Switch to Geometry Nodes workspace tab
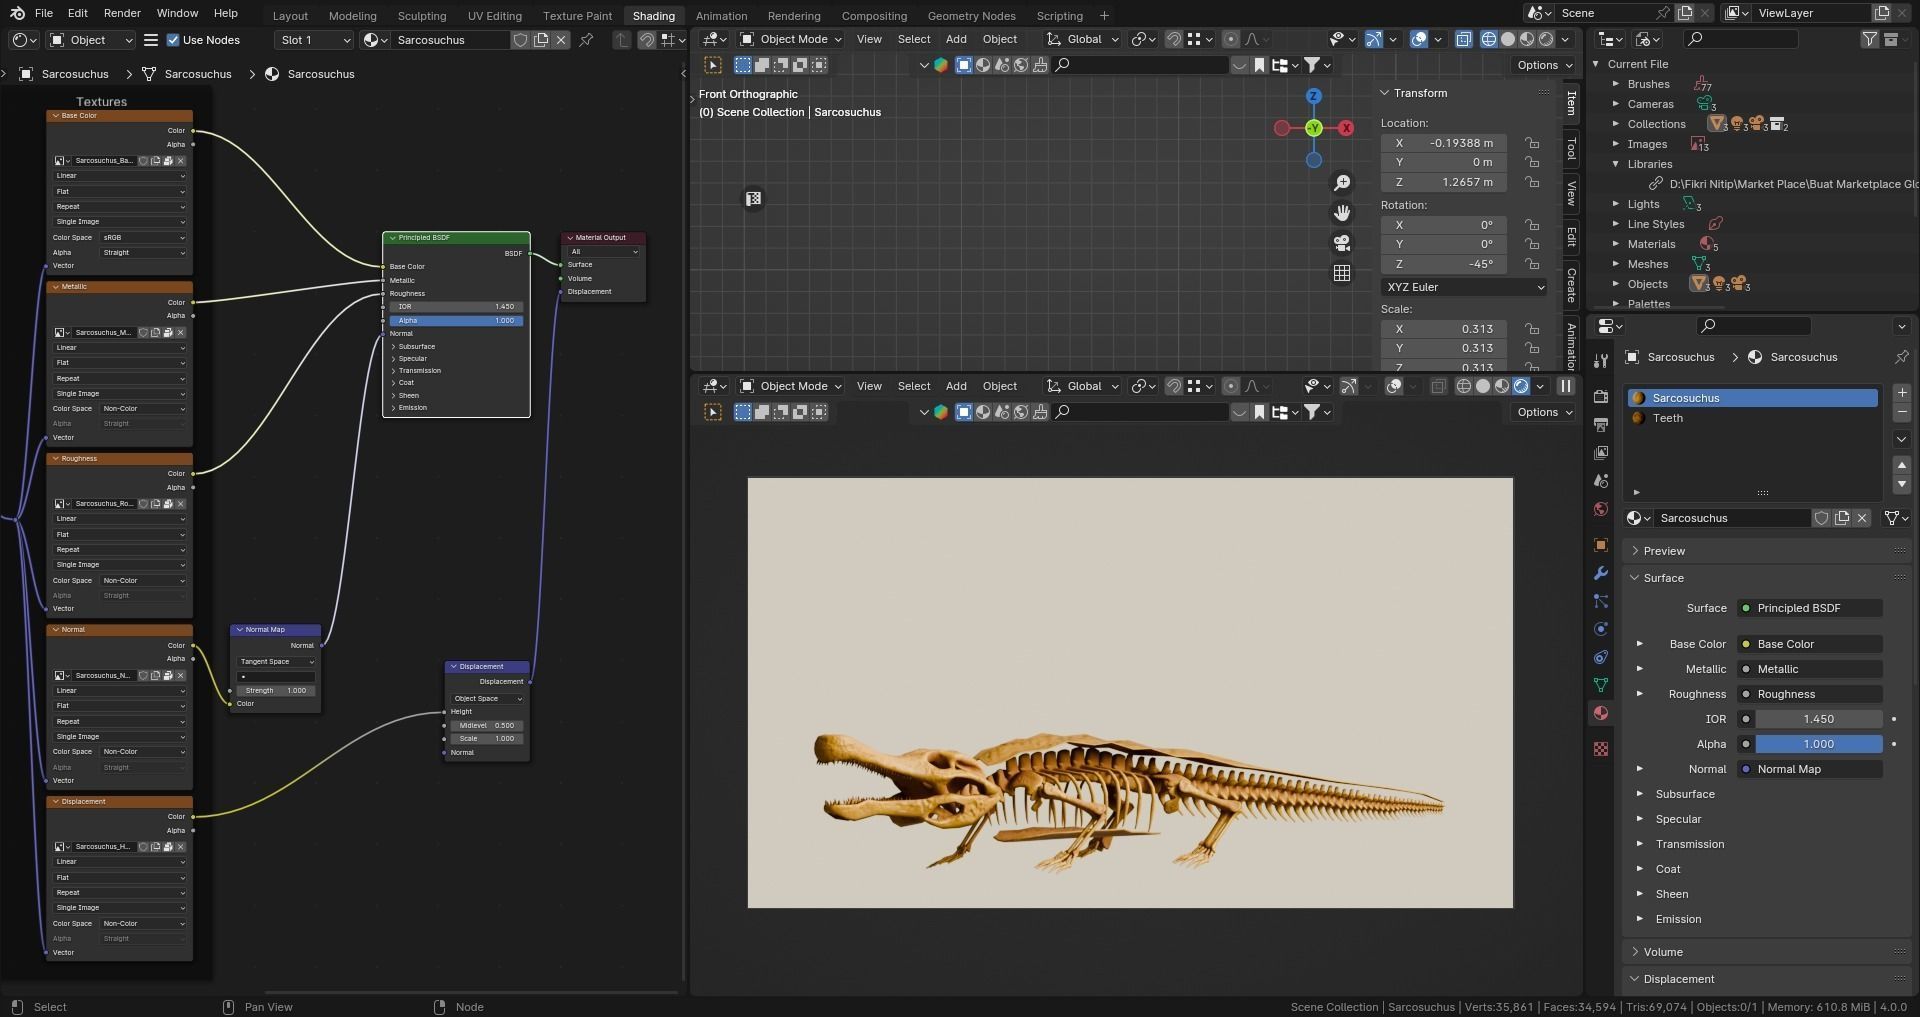1920x1017 pixels. [x=971, y=16]
